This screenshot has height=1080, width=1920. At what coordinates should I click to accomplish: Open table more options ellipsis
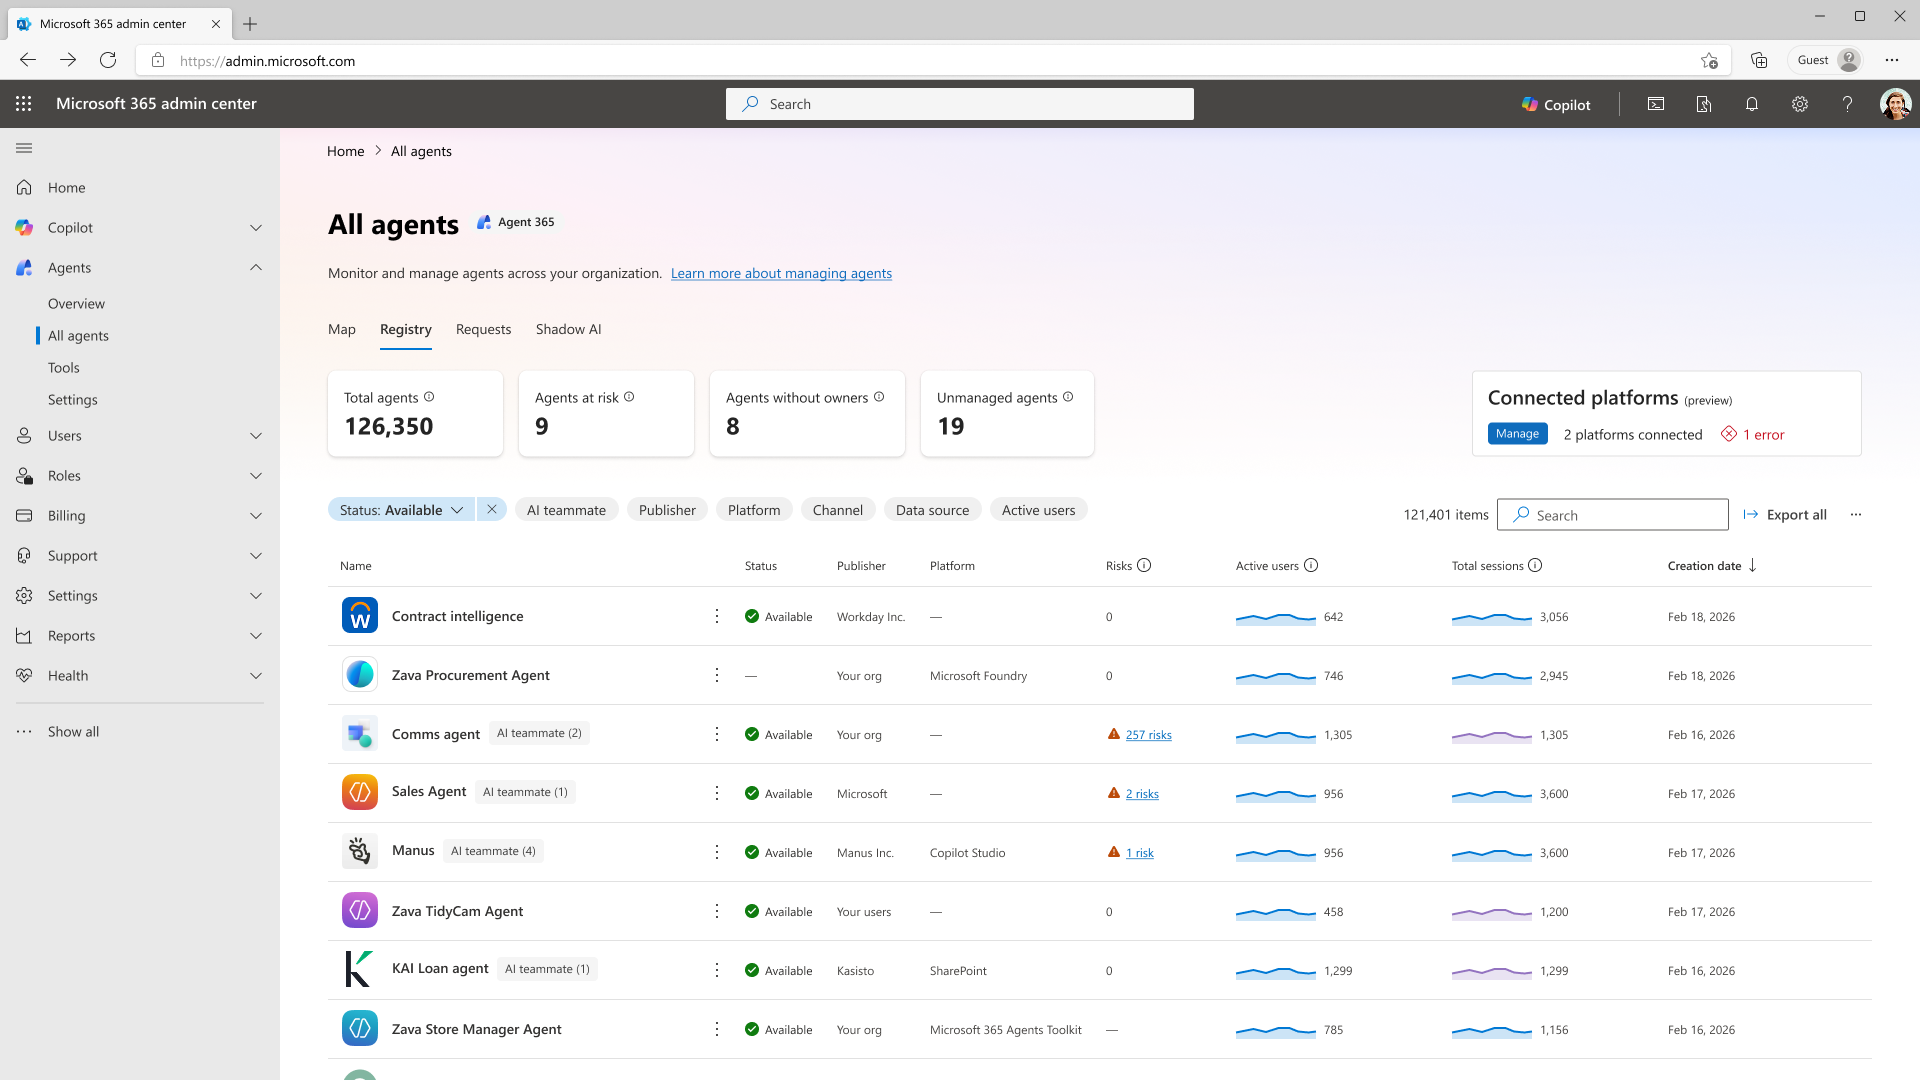1856,515
